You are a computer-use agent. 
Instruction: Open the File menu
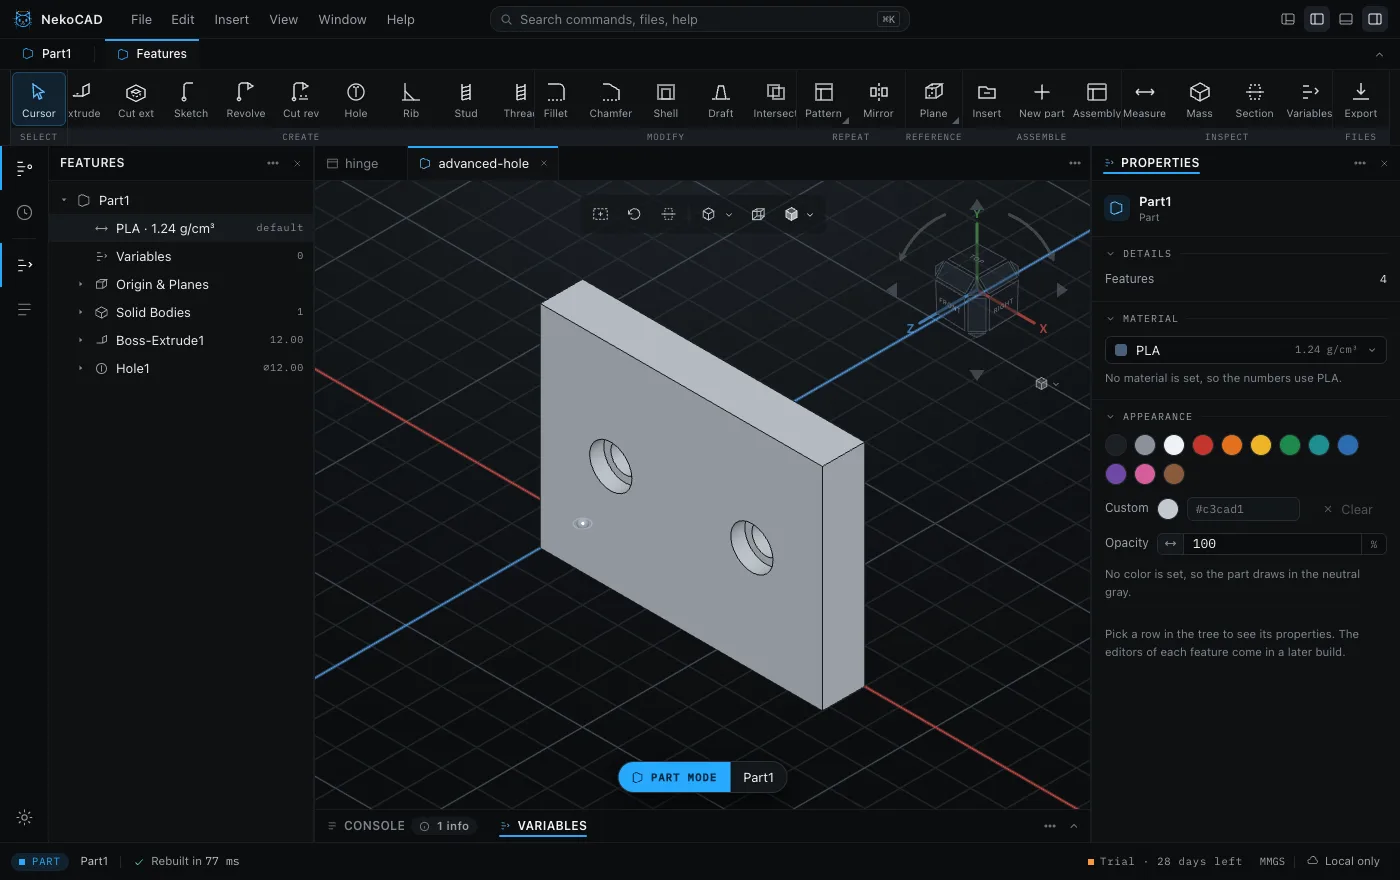141,19
